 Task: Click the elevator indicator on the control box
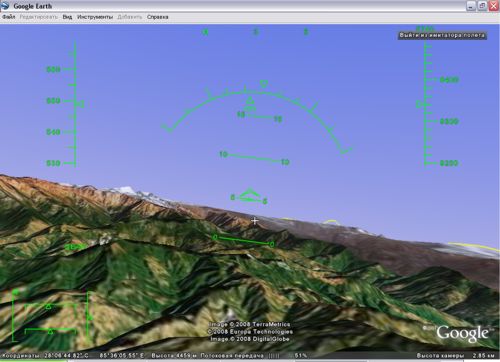(90, 317)
